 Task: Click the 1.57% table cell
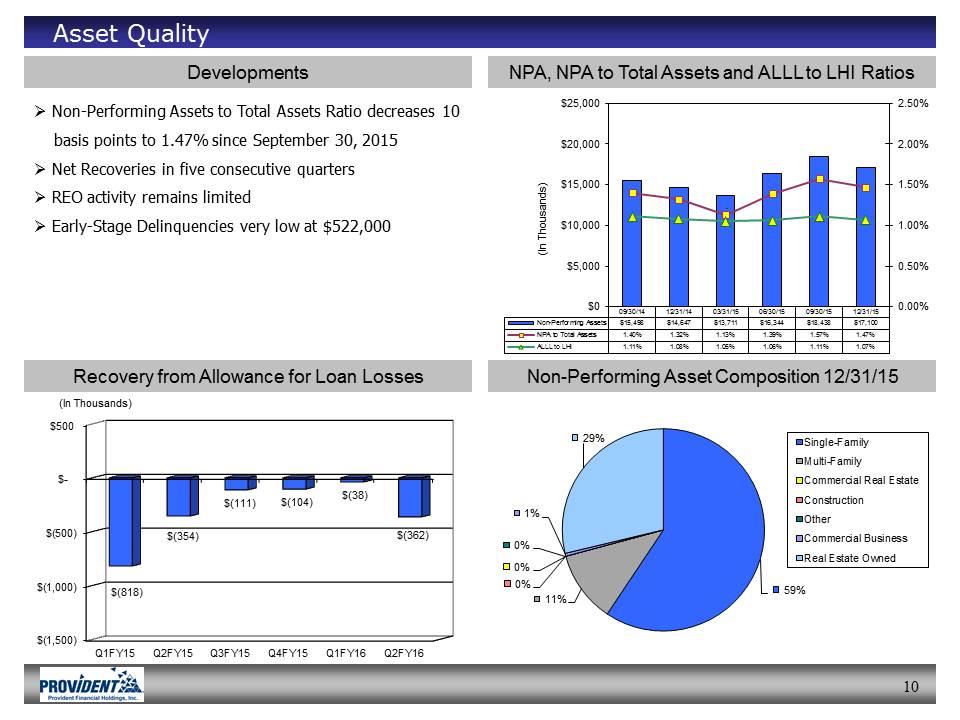pyautogui.click(x=819, y=335)
